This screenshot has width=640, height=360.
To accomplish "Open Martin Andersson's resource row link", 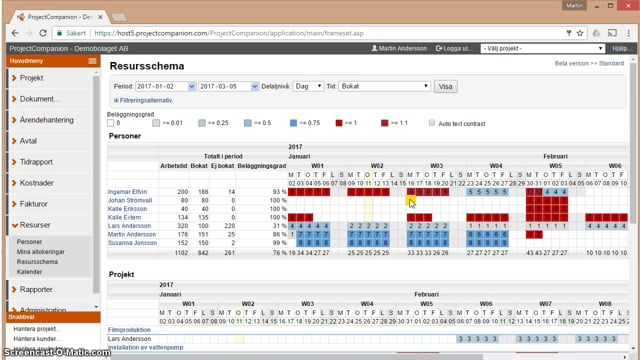I will point(132,234).
